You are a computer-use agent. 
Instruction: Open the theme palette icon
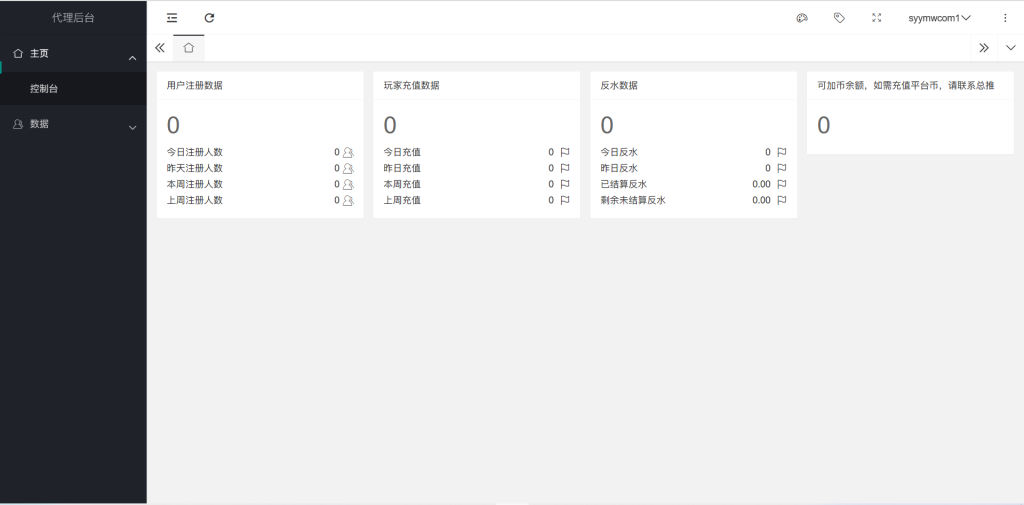(802, 18)
